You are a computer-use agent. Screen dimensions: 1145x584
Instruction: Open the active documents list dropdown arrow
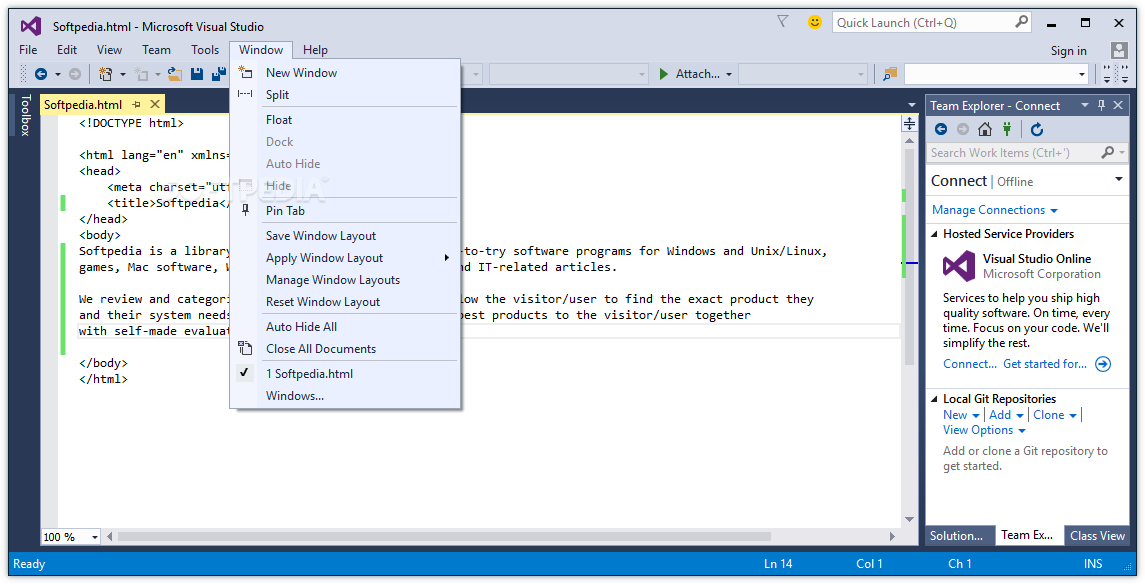click(911, 105)
